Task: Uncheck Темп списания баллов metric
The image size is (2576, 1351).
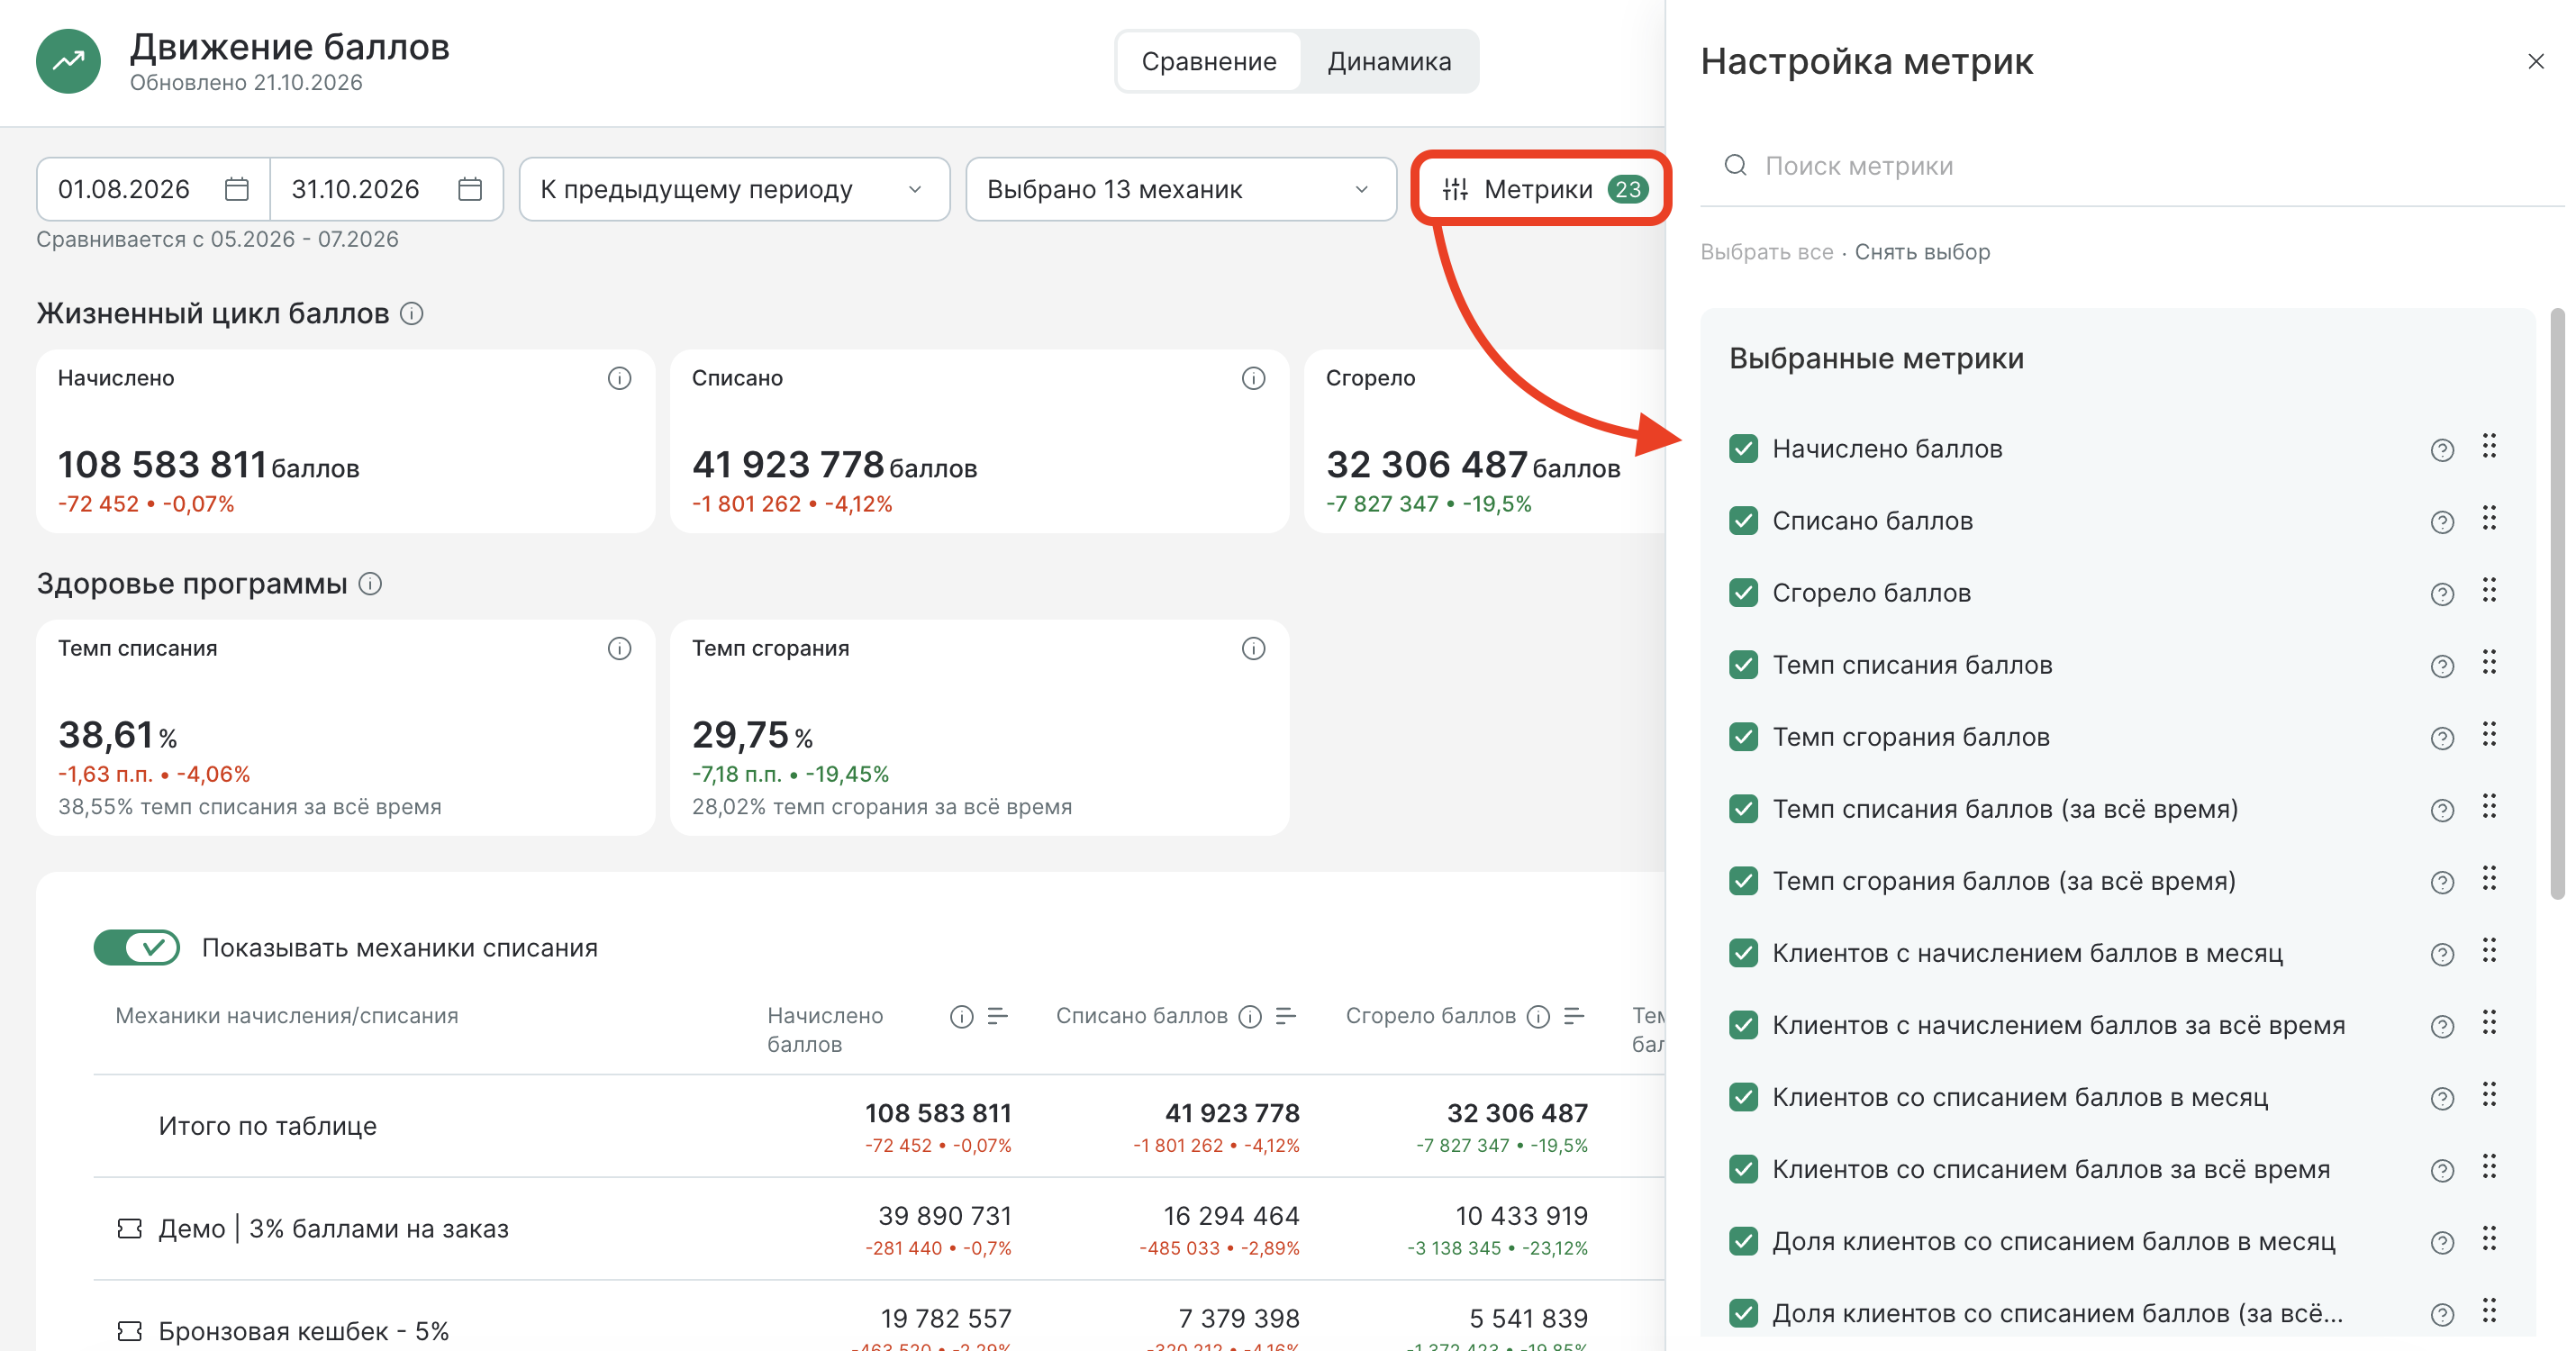Action: click(1744, 664)
